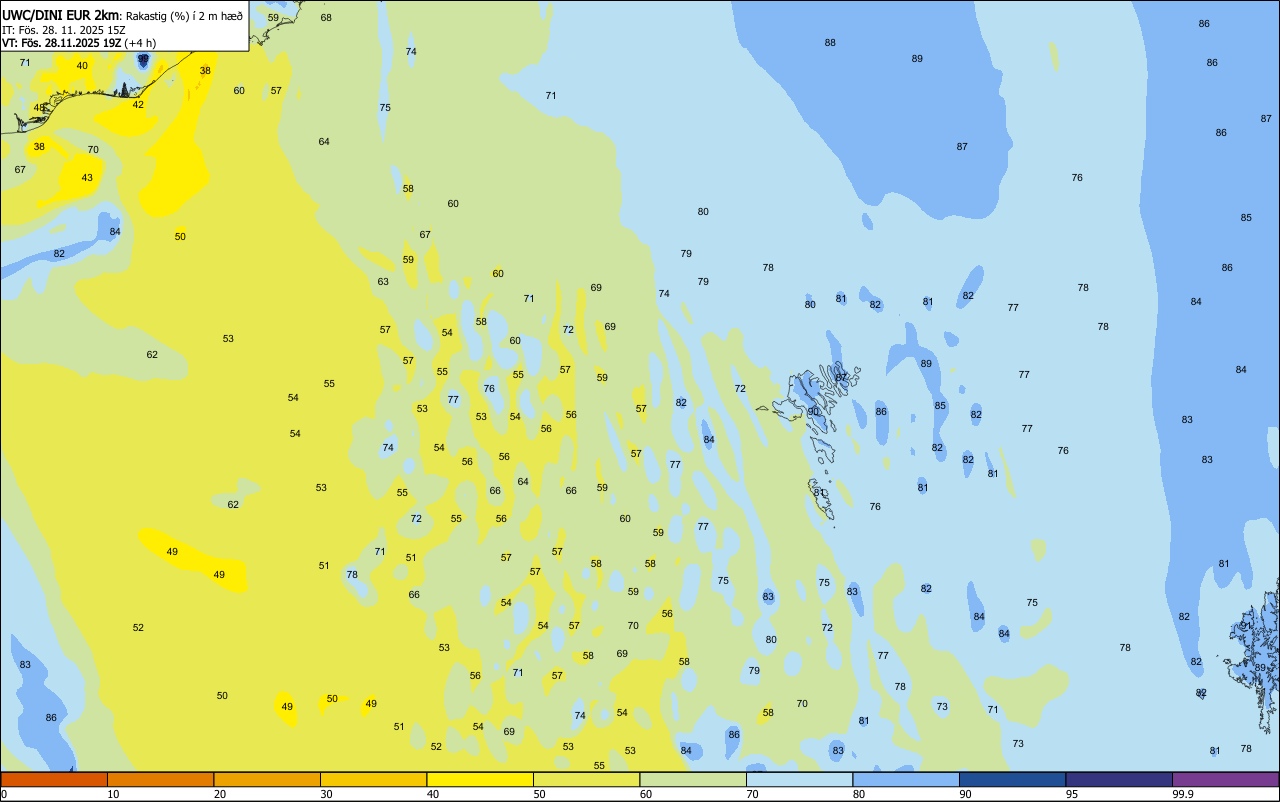Click the '10' tick label on the color scale

tap(113, 794)
